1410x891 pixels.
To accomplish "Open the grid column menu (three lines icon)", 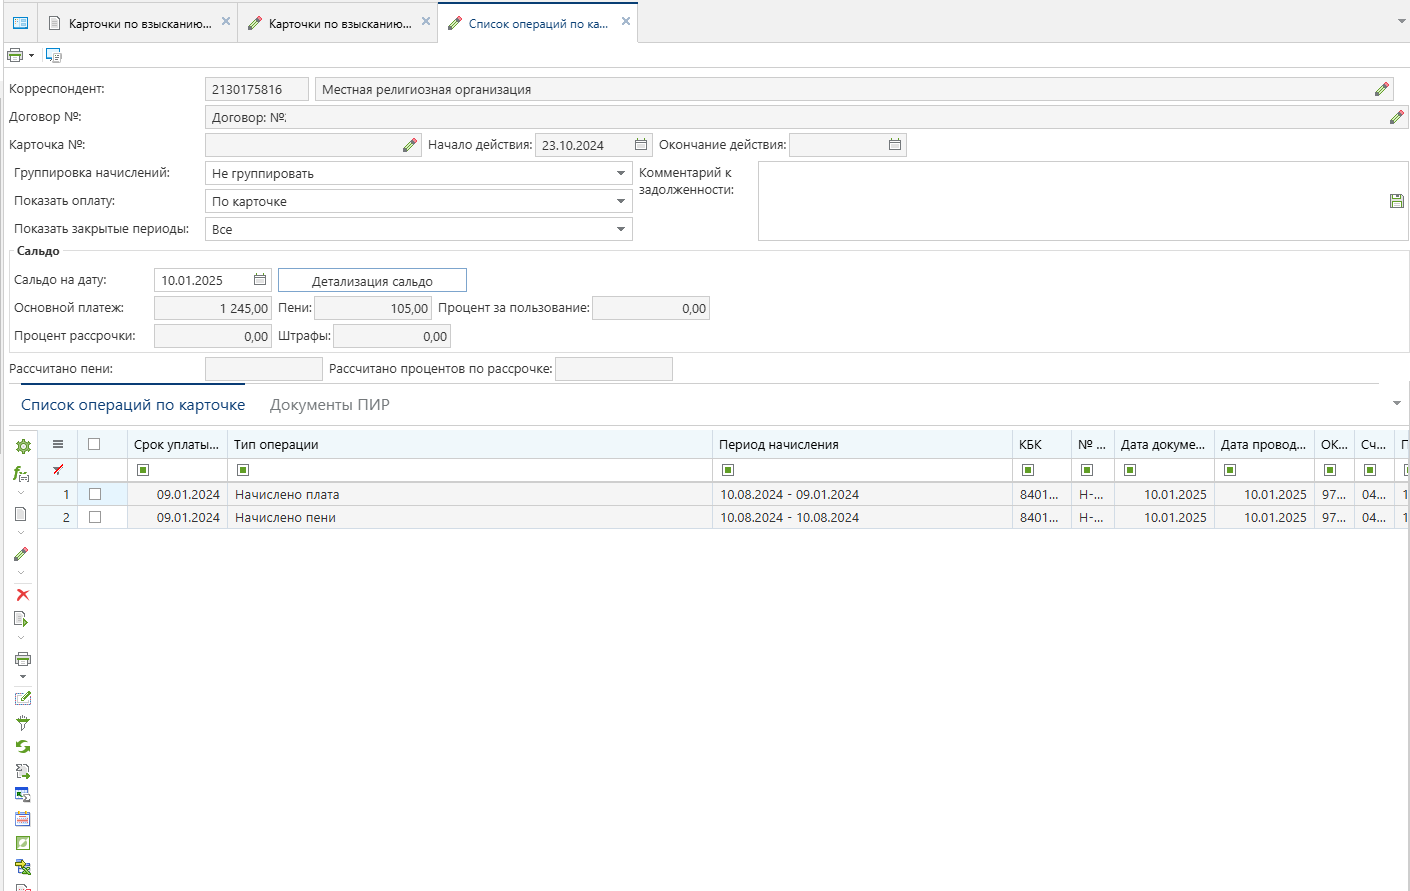I will [x=58, y=444].
